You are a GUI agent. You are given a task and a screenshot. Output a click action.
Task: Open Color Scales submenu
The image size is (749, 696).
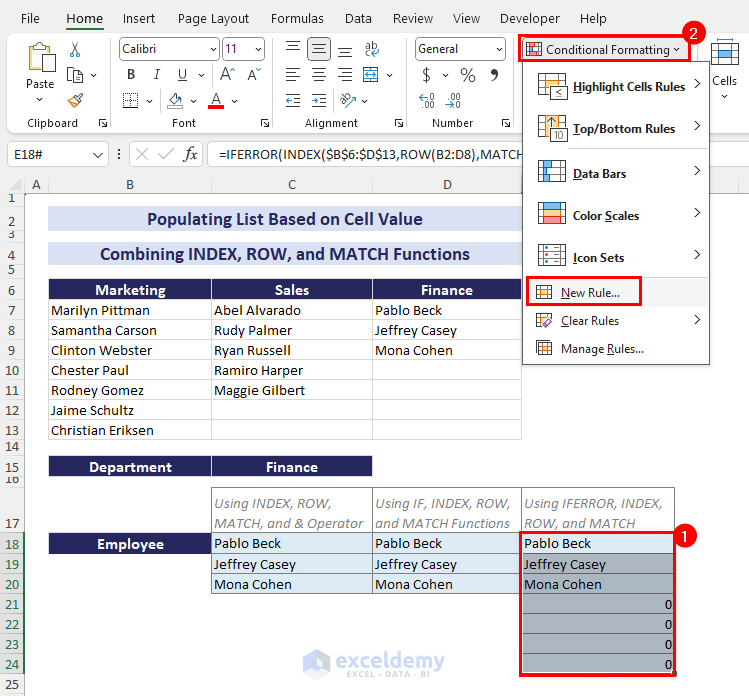pos(616,215)
